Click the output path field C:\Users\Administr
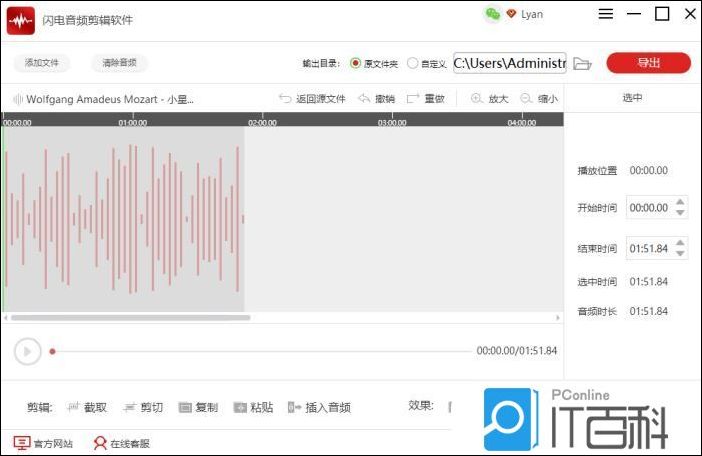 pos(509,63)
